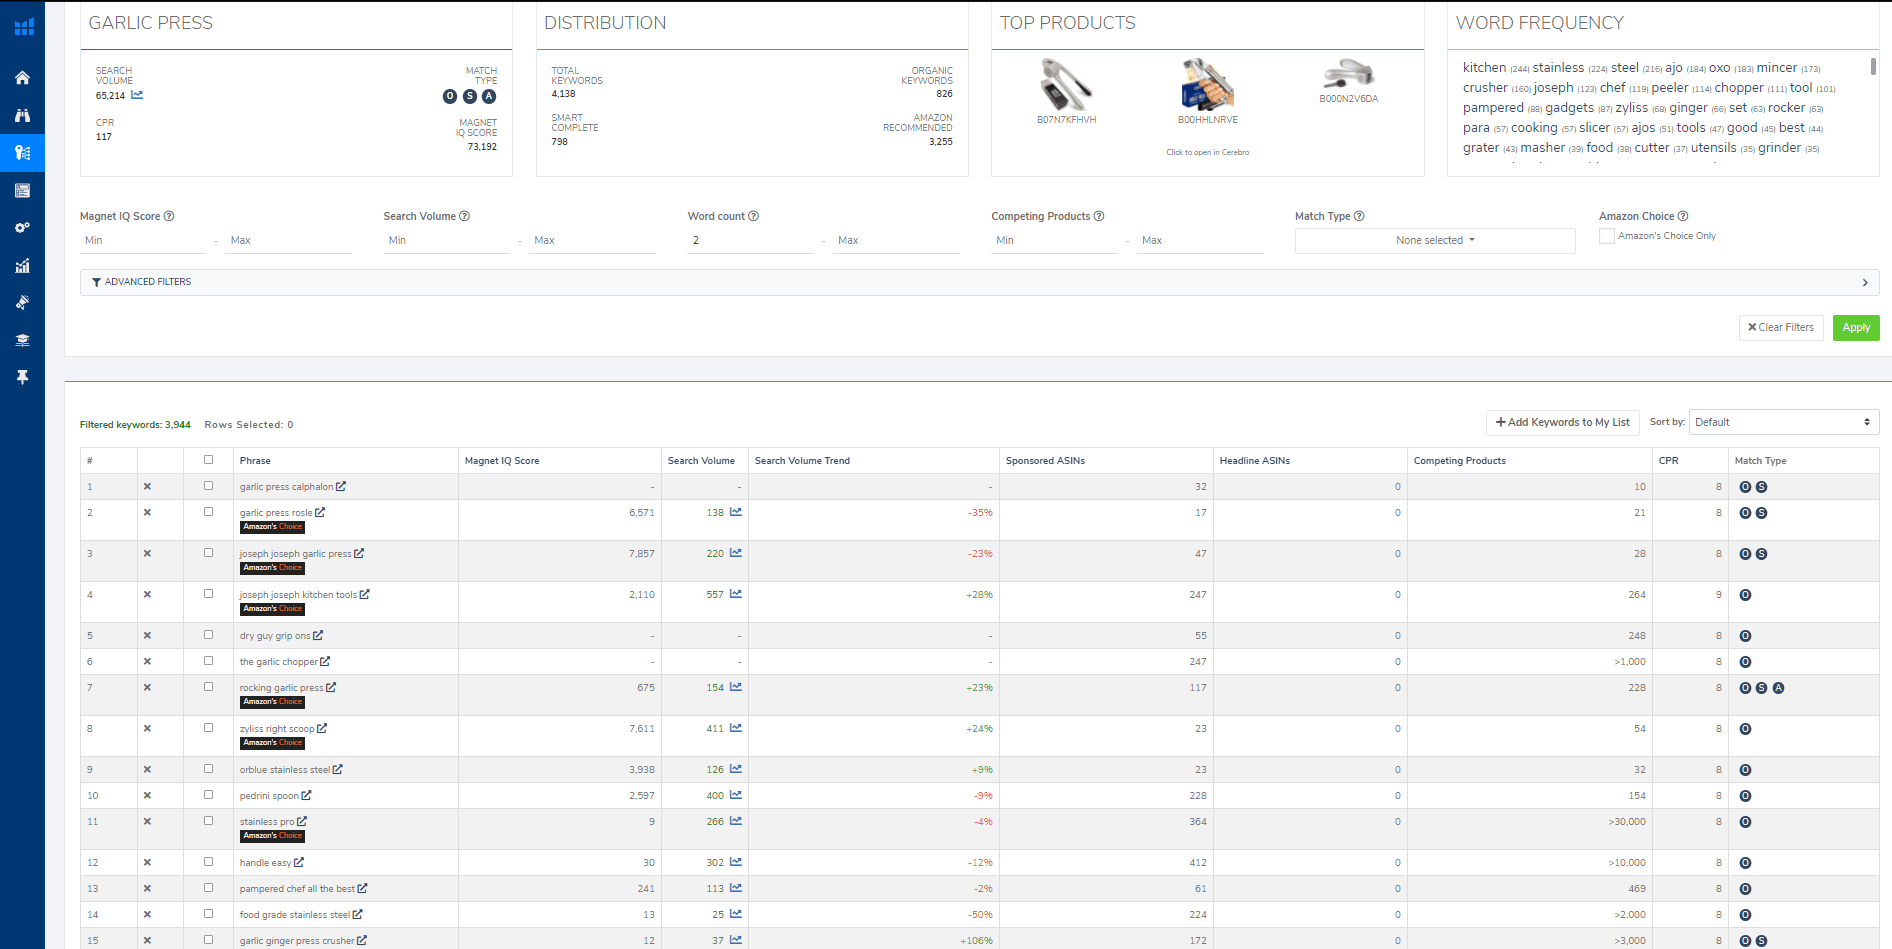Click the pushpin icon in sidebar
This screenshot has height=949, width=1892.
click(x=22, y=377)
